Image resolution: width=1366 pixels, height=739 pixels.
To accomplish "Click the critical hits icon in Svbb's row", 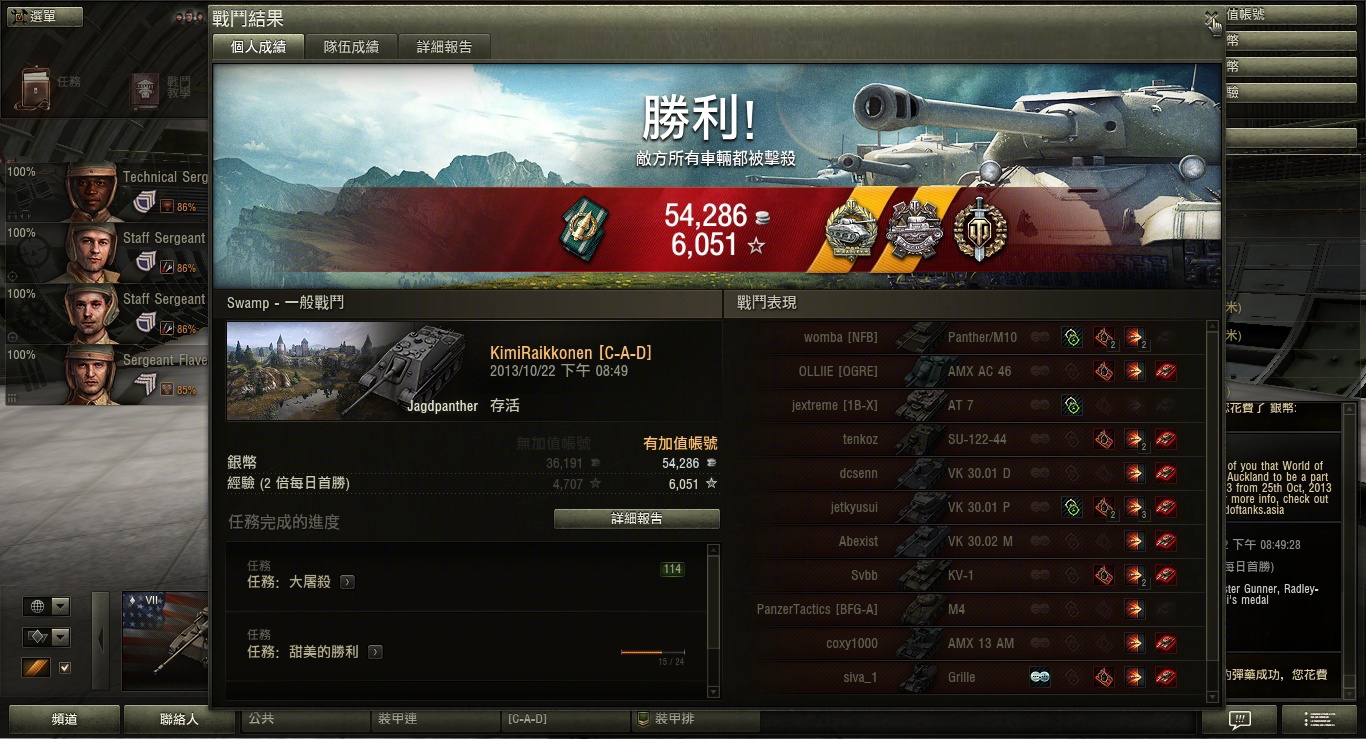I will point(1103,575).
